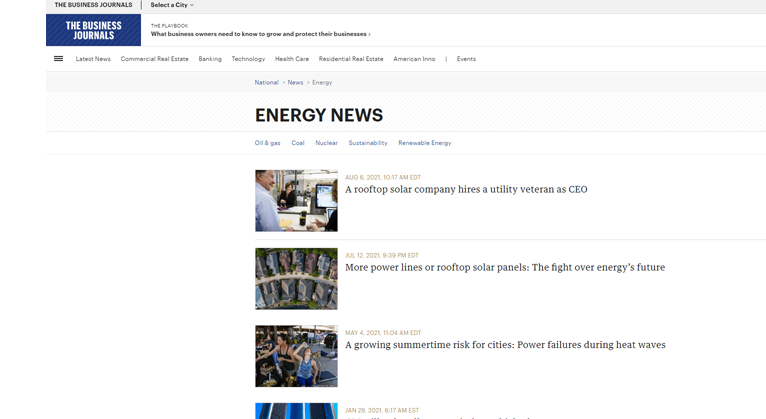Open heat waves article thumbnail
The width and height of the screenshot is (766, 419).
[x=296, y=356]
